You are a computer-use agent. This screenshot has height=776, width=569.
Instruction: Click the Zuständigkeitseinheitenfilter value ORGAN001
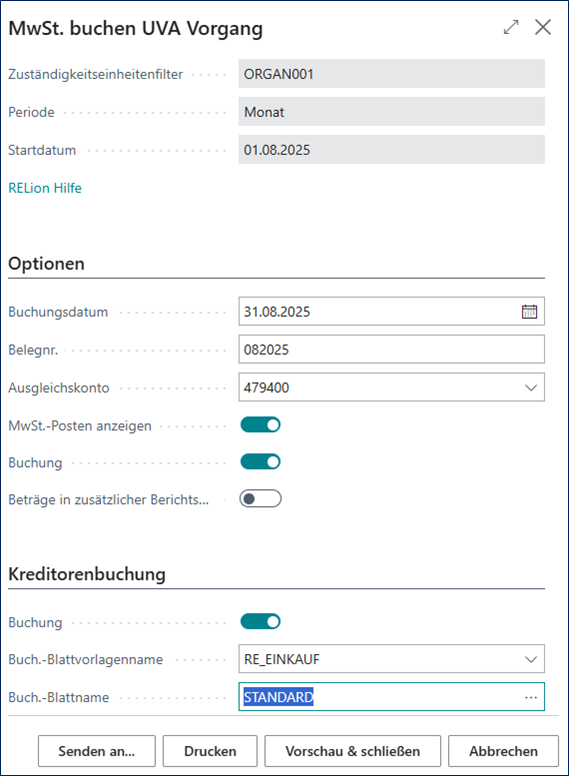coord(391,74)
